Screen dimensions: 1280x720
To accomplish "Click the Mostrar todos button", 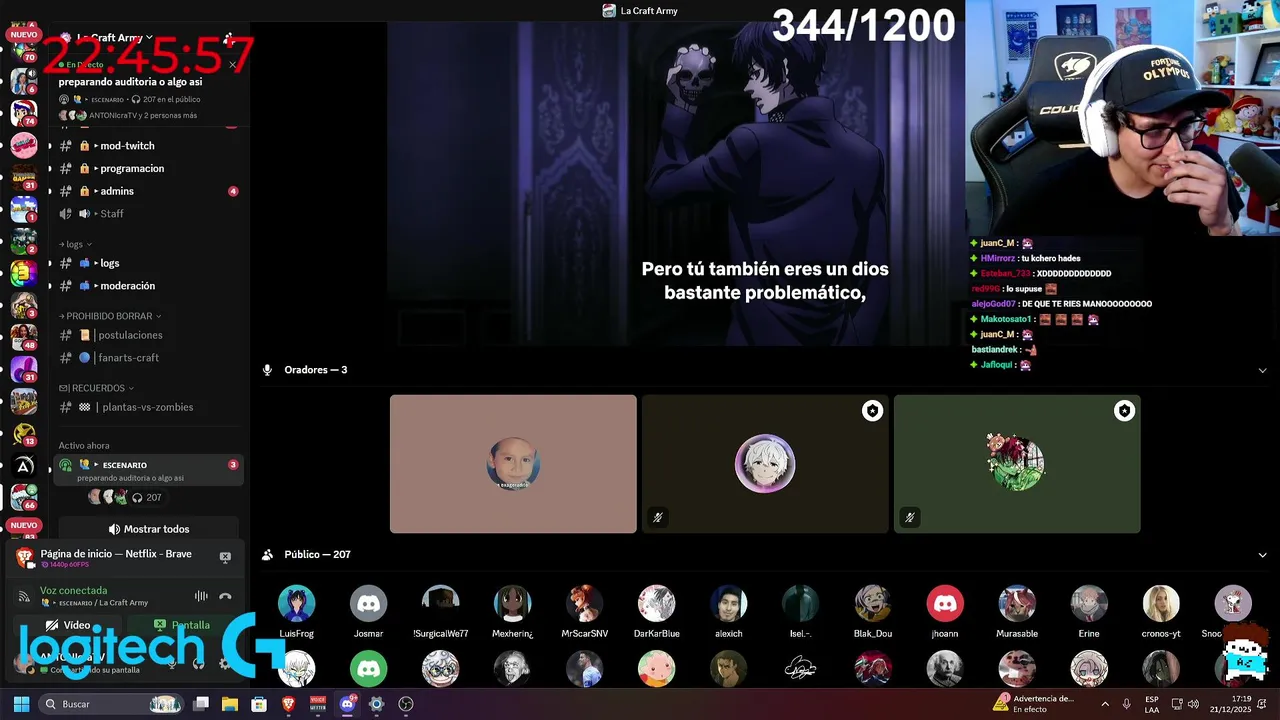I will tap(148, 529).
